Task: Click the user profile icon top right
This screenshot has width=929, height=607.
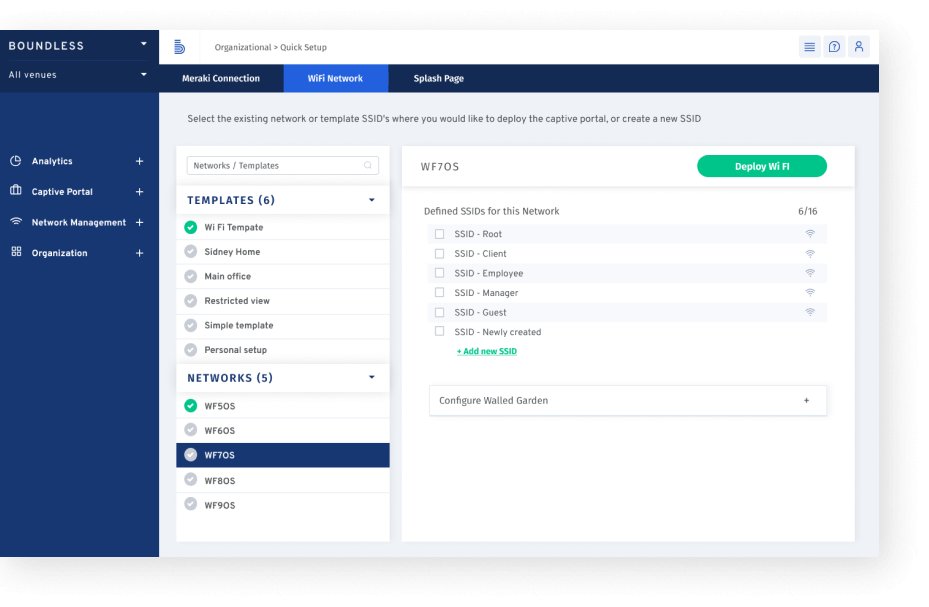Action: click(859, 46)
